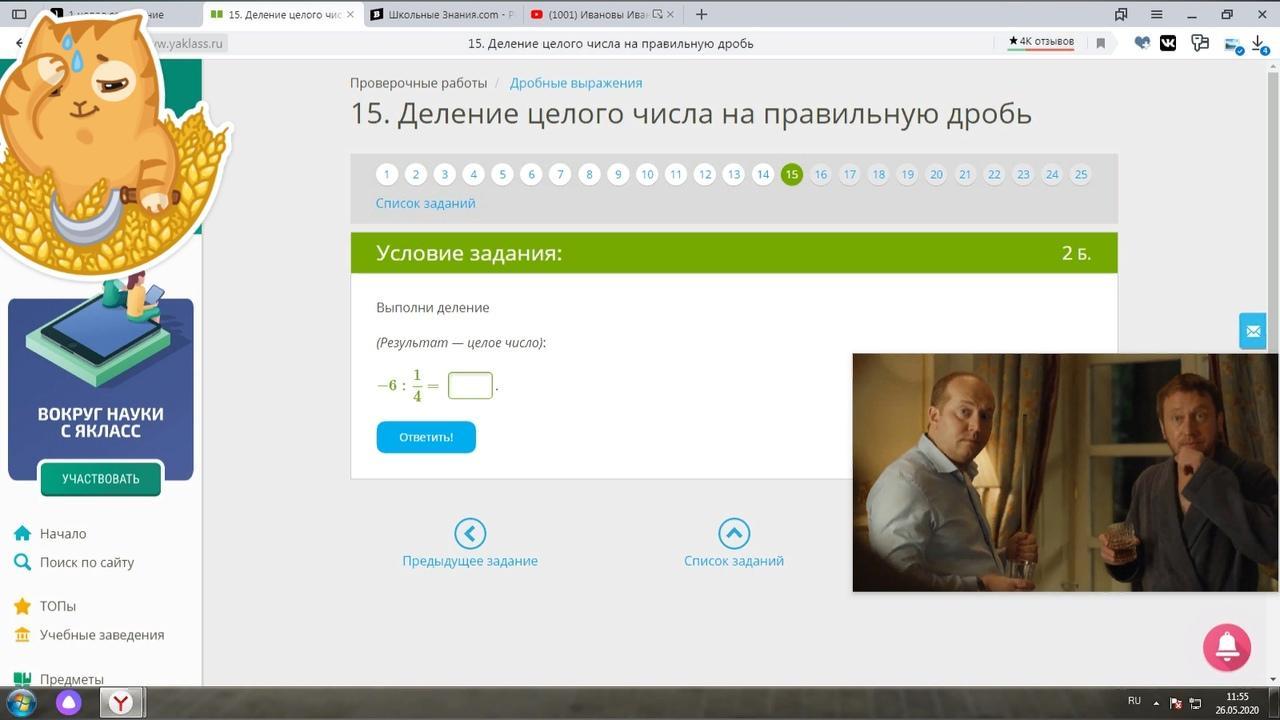Go to task number 20
This screenshot has height=720, width=1280.
click(936, 174)
